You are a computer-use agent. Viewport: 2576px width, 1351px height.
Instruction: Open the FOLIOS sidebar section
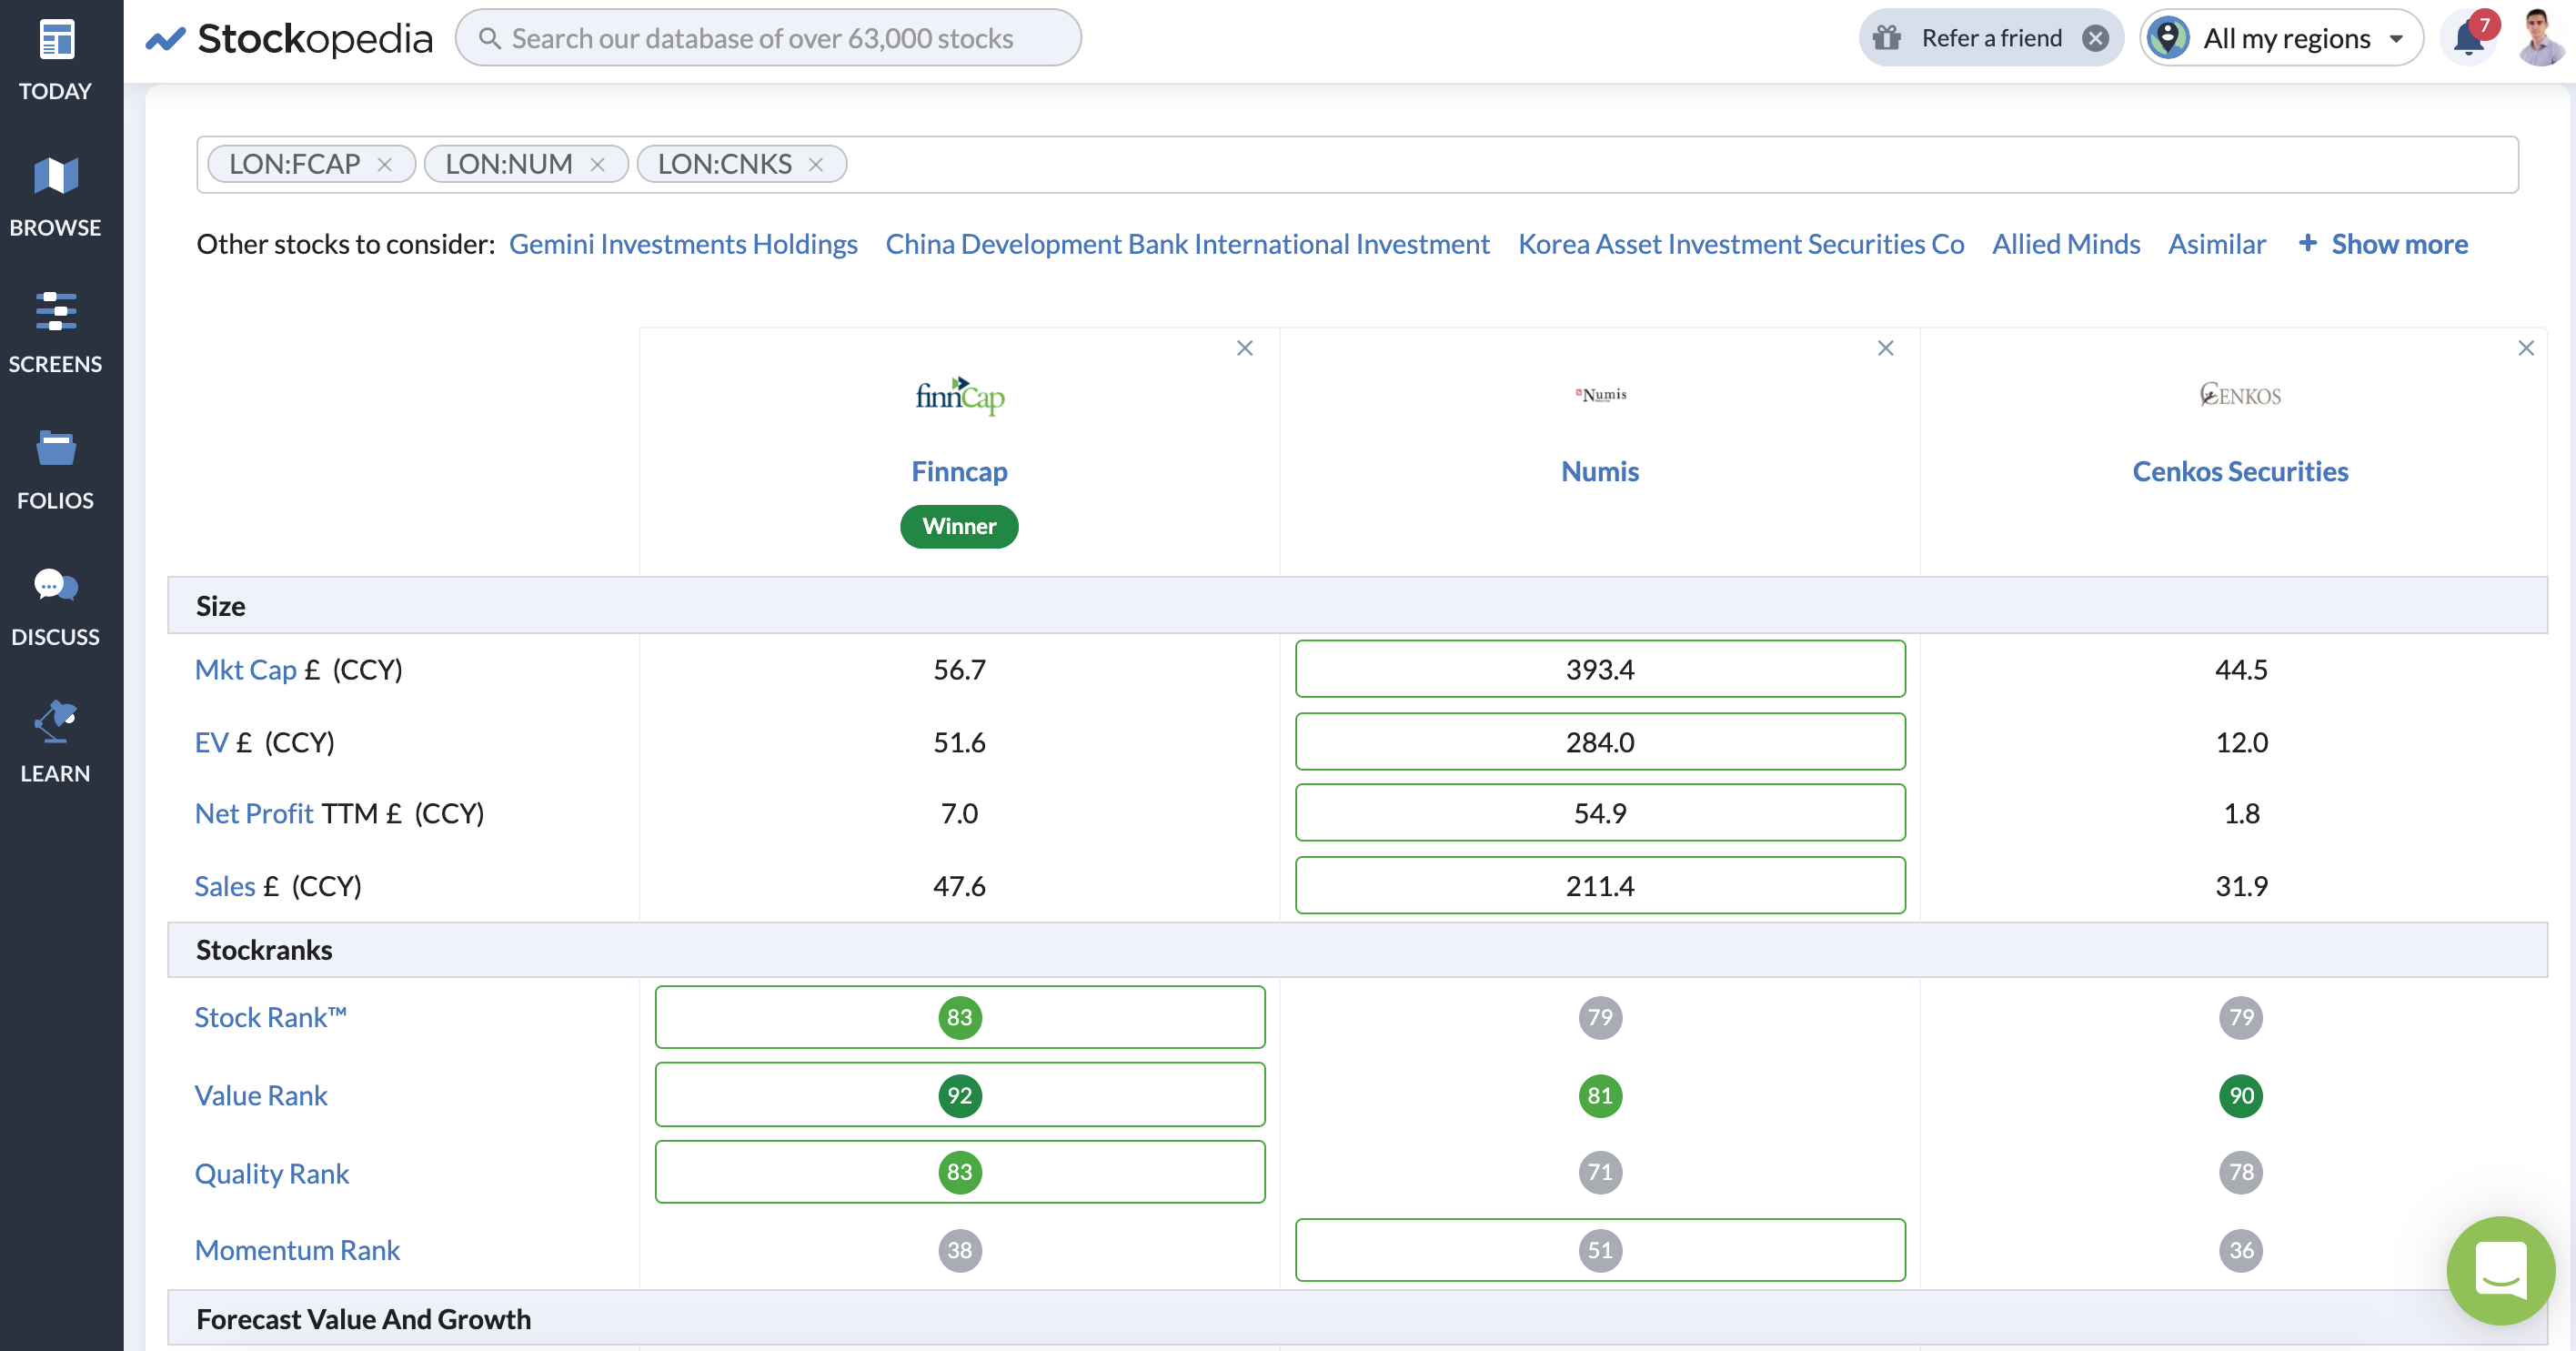click(55, 470)
